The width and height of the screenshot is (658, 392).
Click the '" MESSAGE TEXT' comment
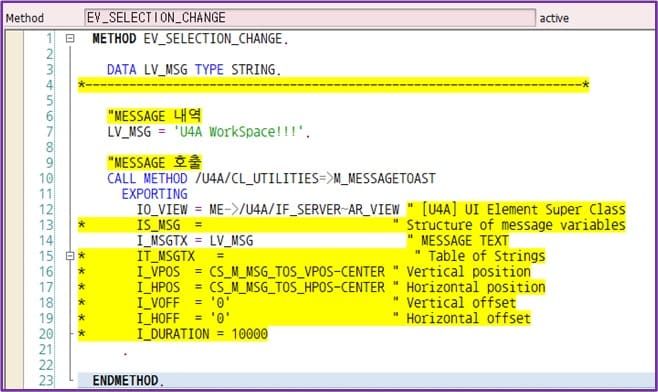coord(458,240)
